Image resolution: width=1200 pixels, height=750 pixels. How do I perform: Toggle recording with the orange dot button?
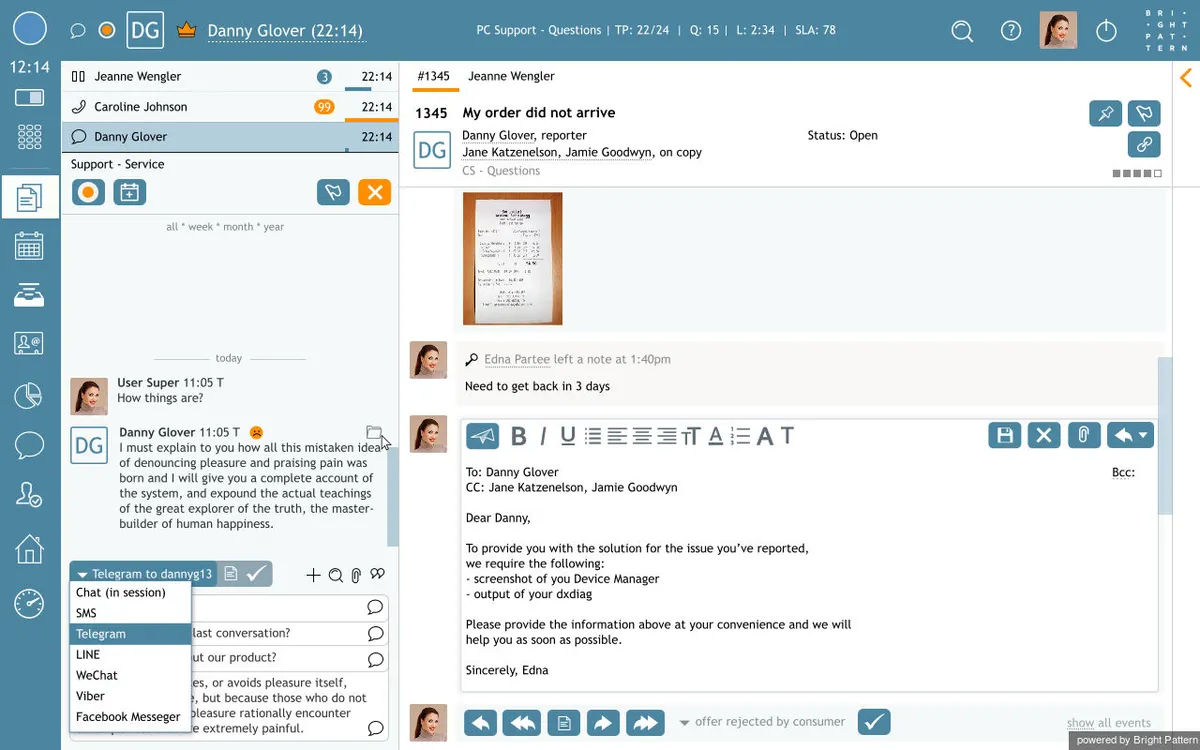coord(88,192)
